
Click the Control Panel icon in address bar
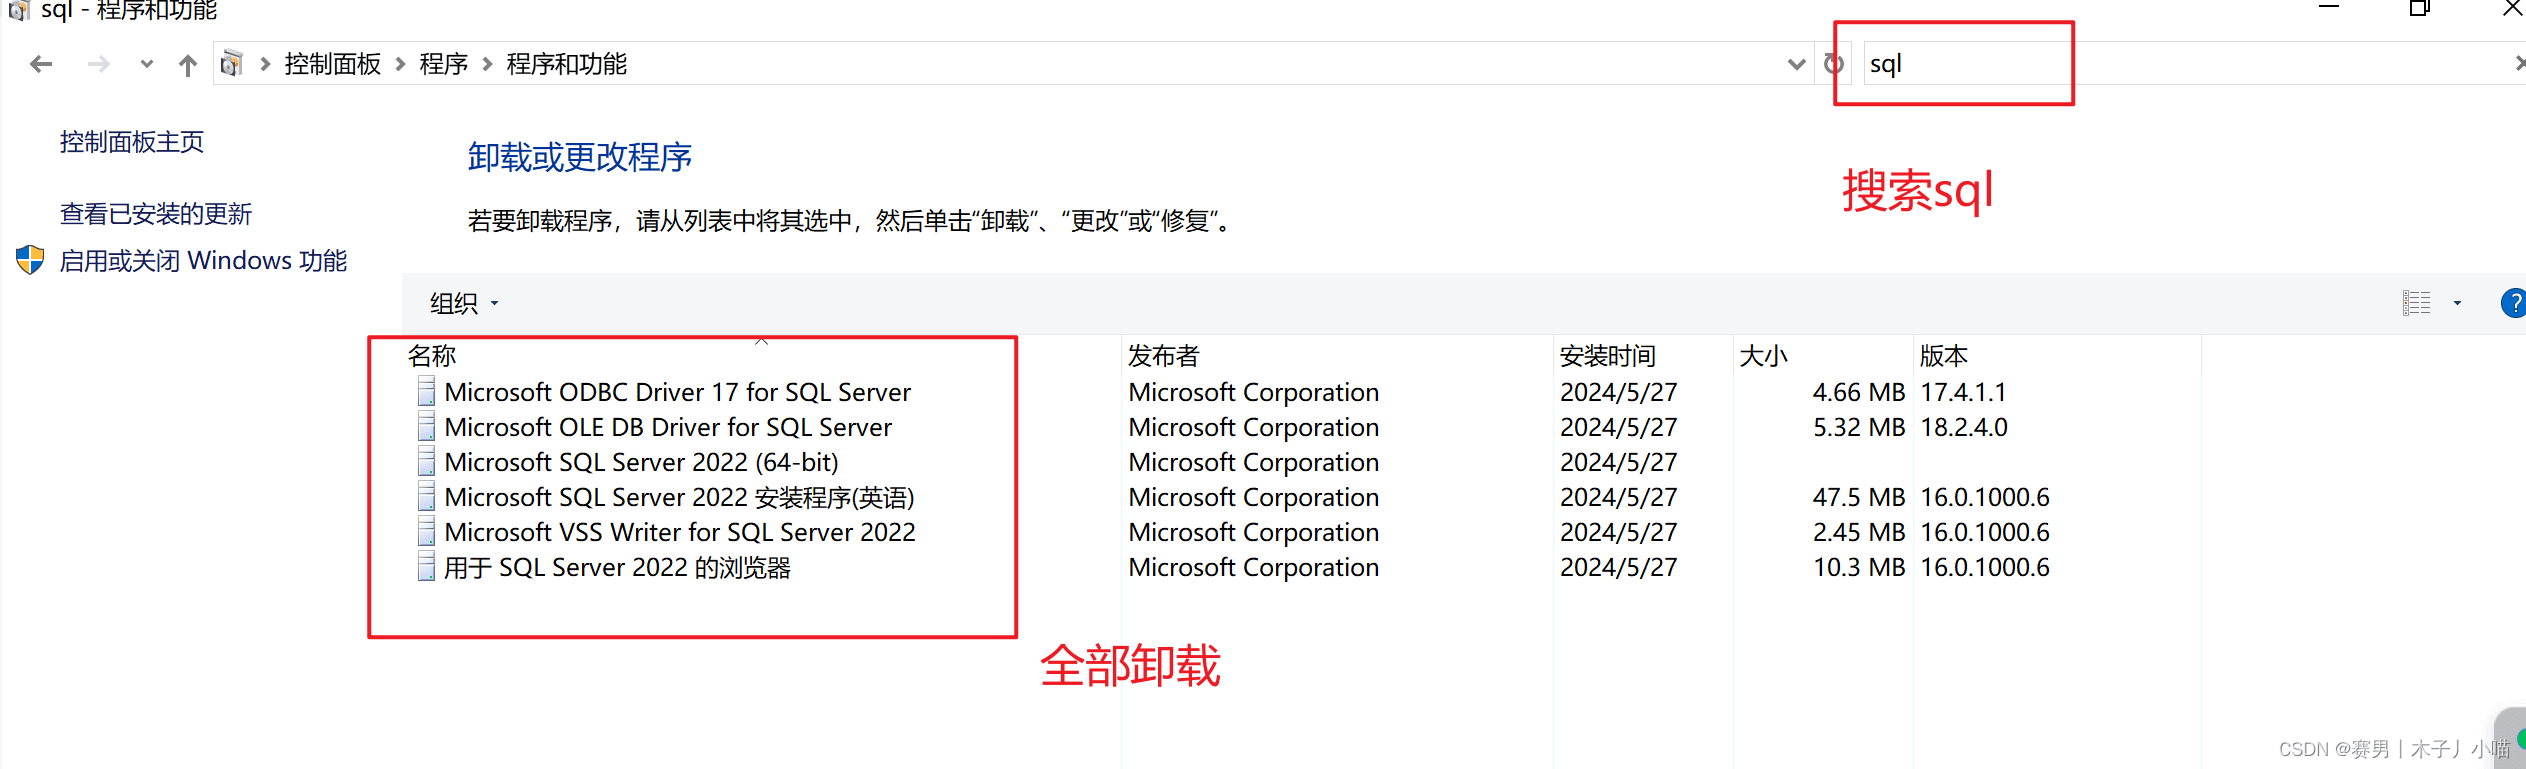(232, 64)
